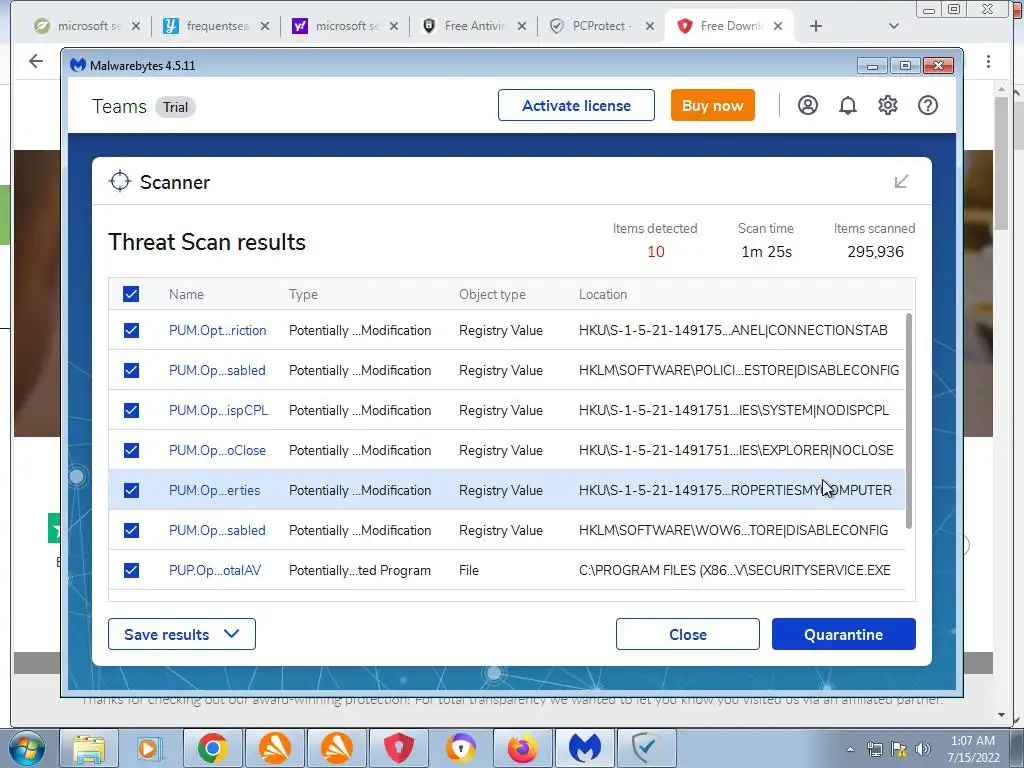Open browser three-dot menu
Screen dimensions: 1024x768
[988, 61]
